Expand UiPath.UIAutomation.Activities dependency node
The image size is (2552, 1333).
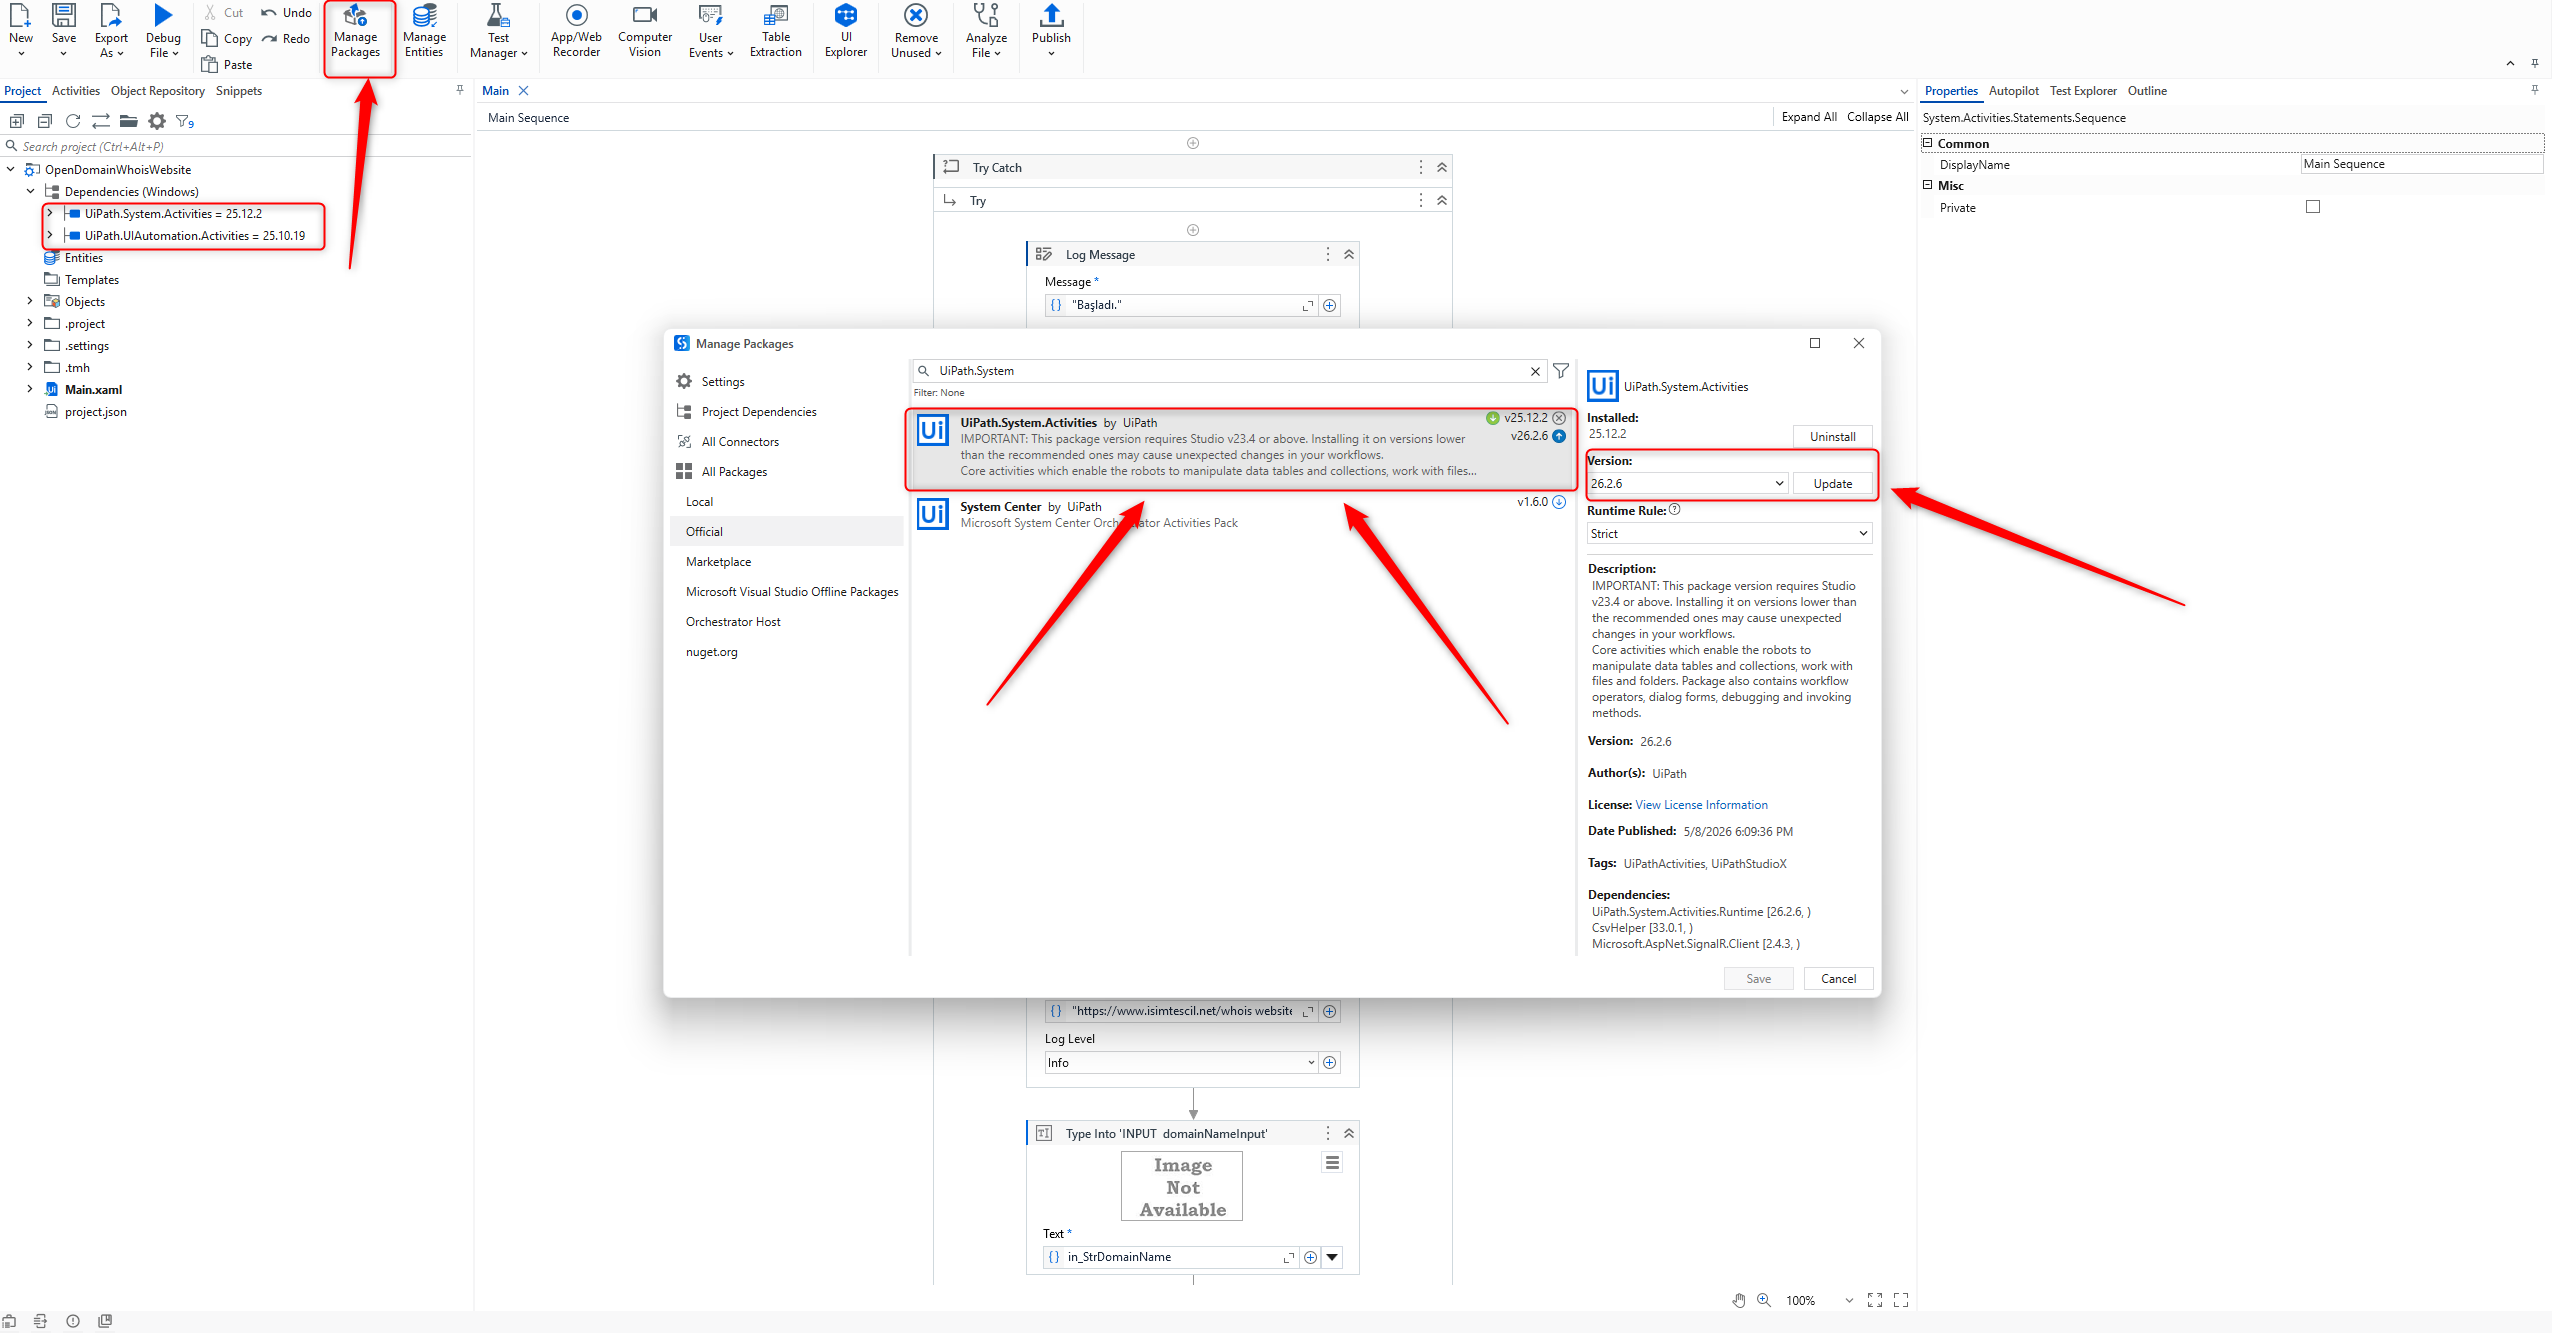click(x=50, y=236)
